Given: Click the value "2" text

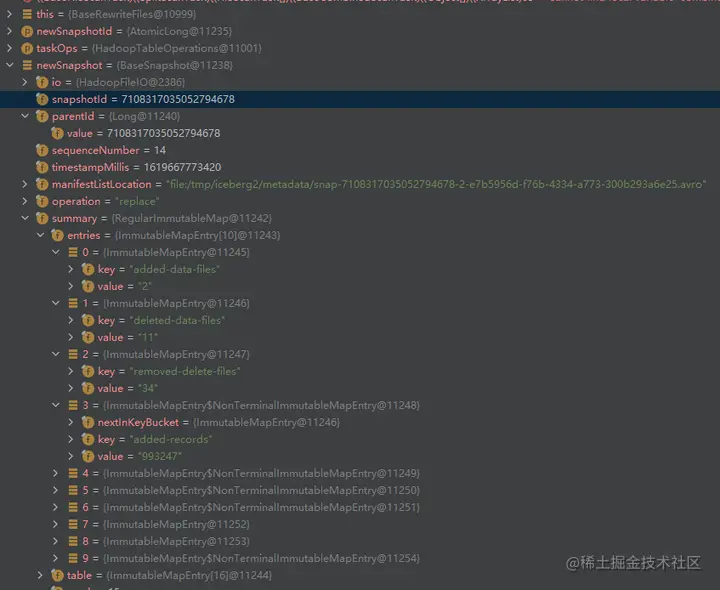Looking at the screenshot, I should [145, 286].
